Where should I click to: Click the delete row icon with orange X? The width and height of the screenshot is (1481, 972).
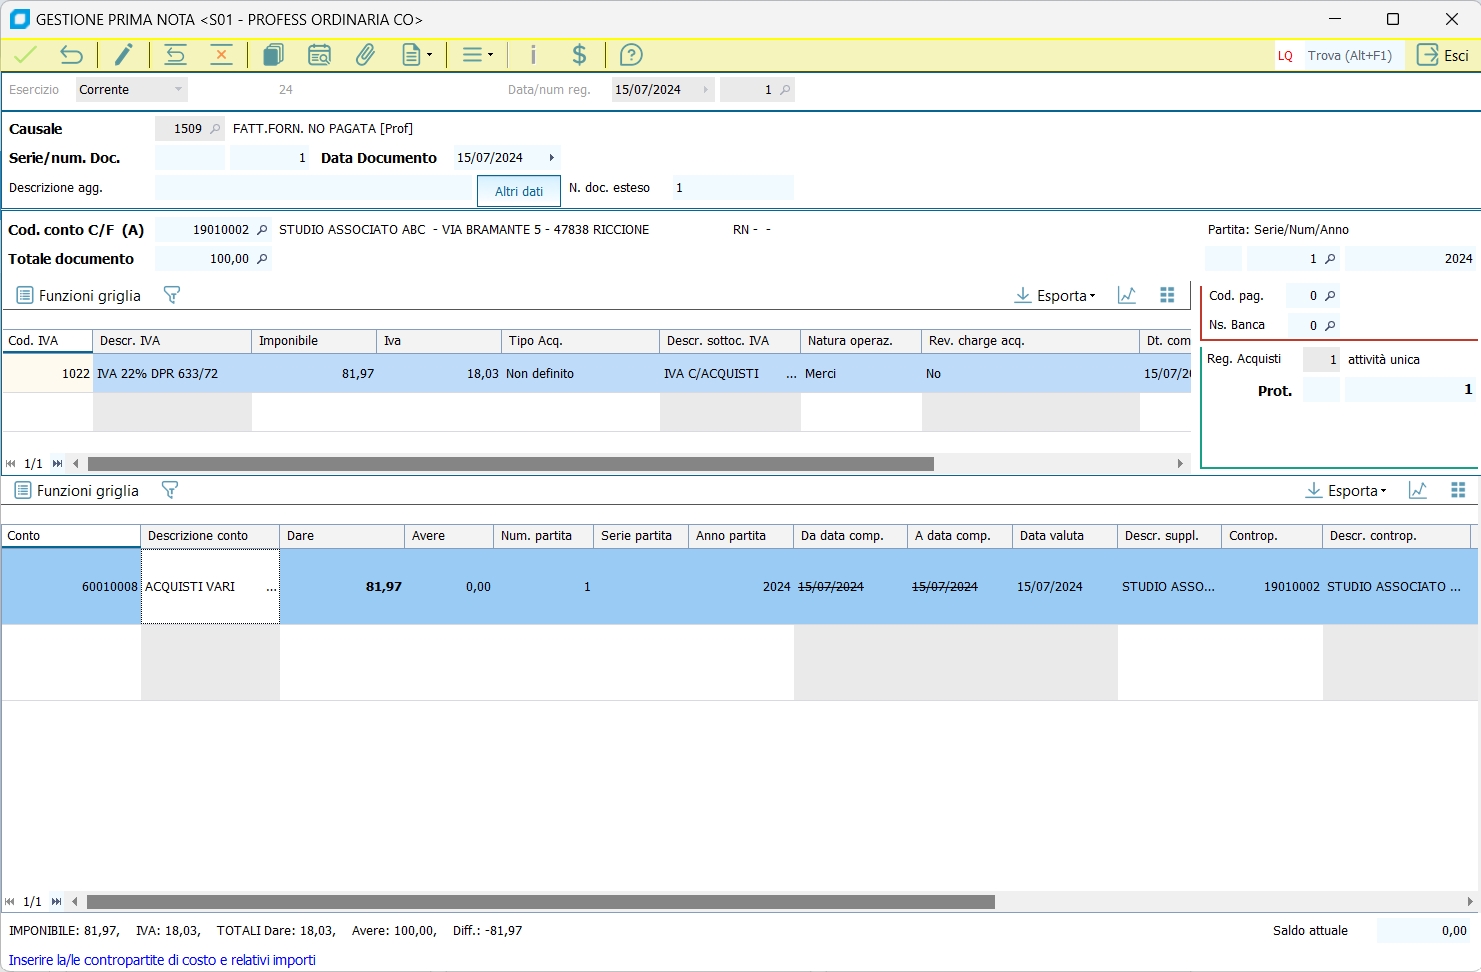221,55
